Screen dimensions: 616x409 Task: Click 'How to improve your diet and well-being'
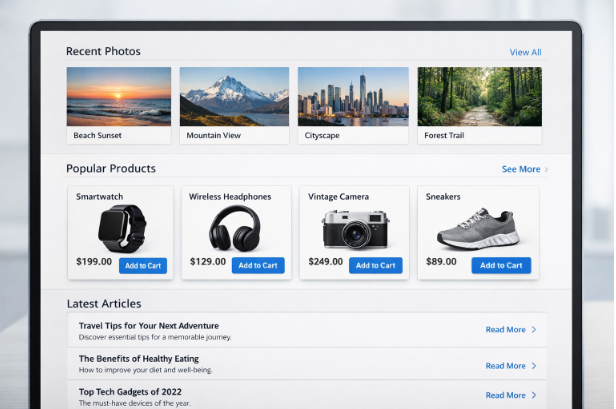click(145, 370)
